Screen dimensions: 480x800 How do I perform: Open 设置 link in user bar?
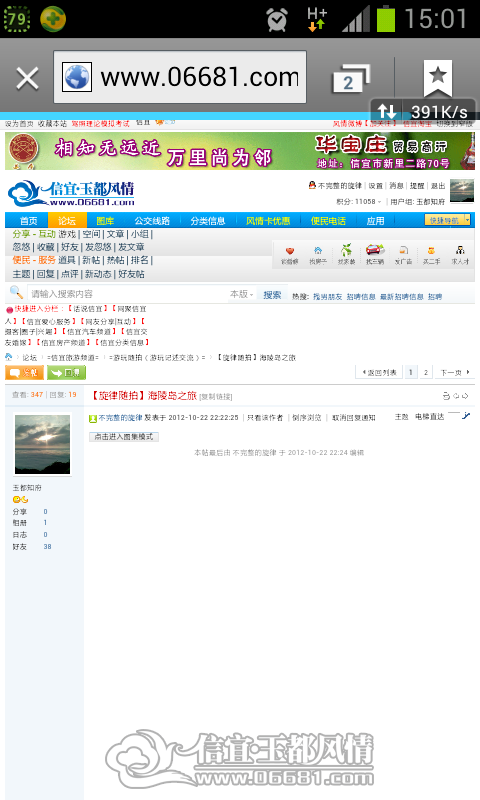375,186
